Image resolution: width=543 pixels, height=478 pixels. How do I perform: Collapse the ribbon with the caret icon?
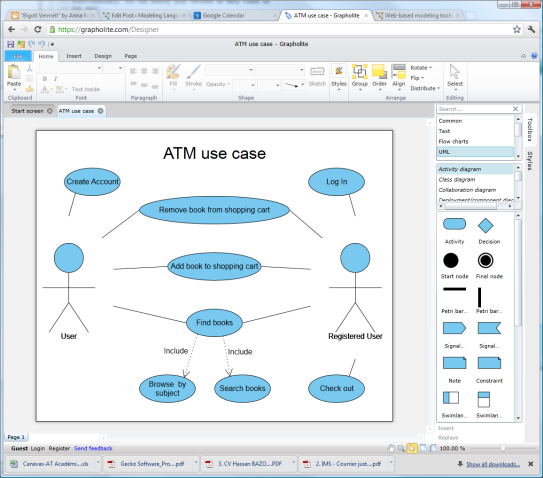click(x=523, y=56)
